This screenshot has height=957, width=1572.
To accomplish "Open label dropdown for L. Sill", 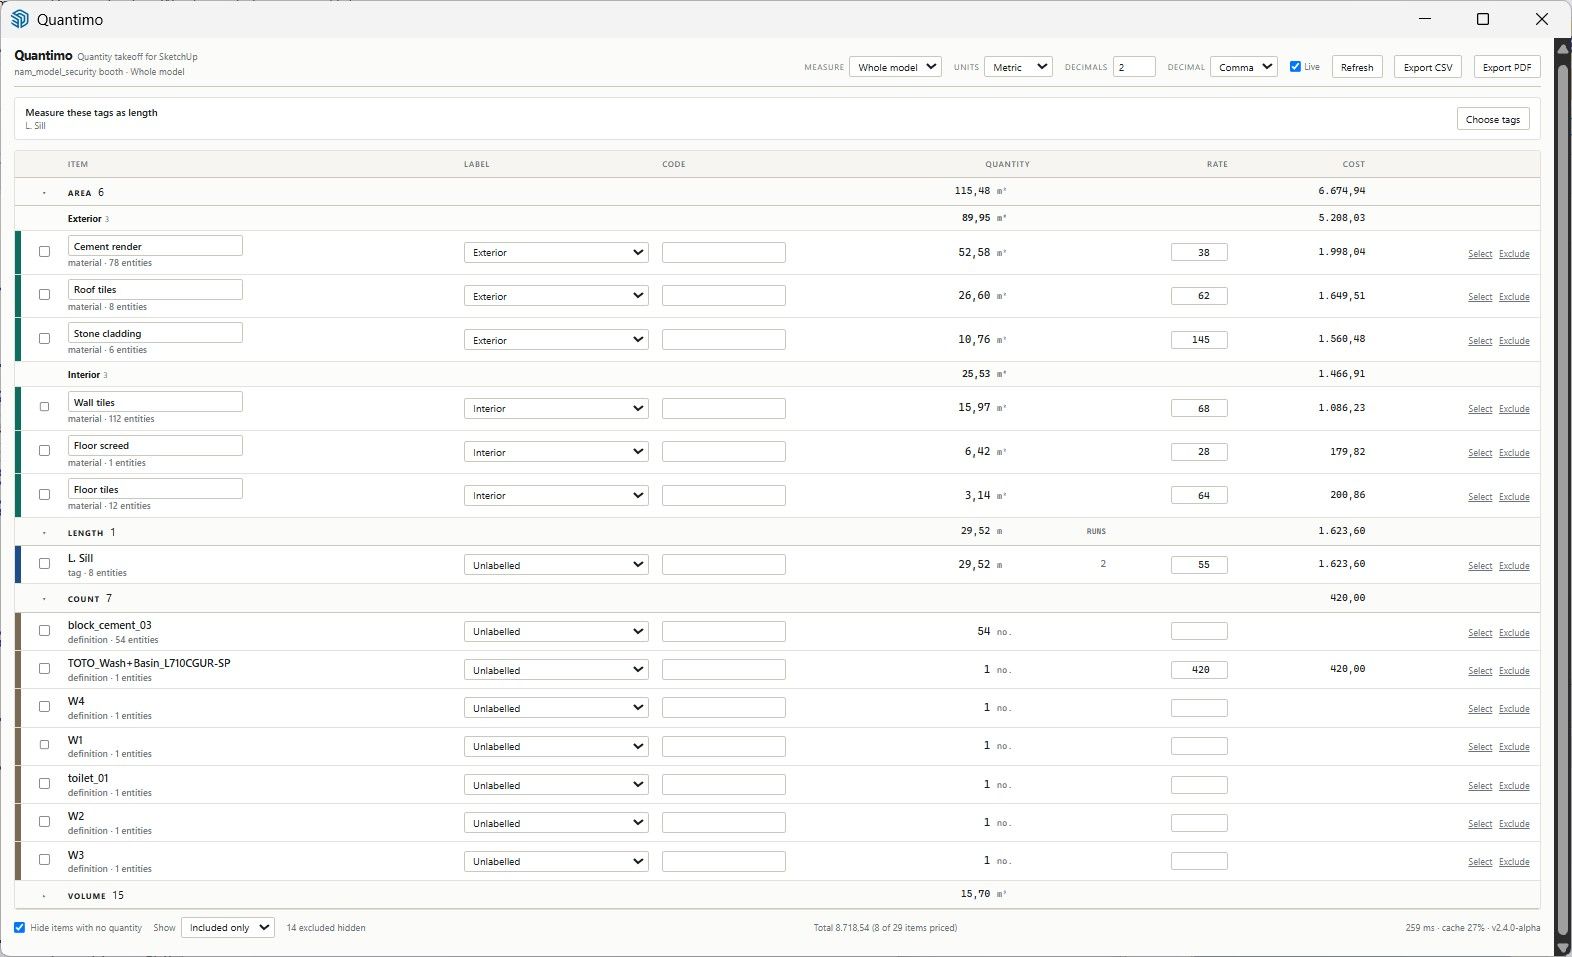I will point(556,565).
